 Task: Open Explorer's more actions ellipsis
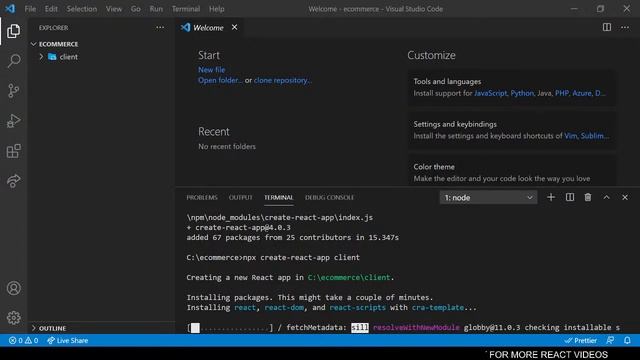click(160, 28)
